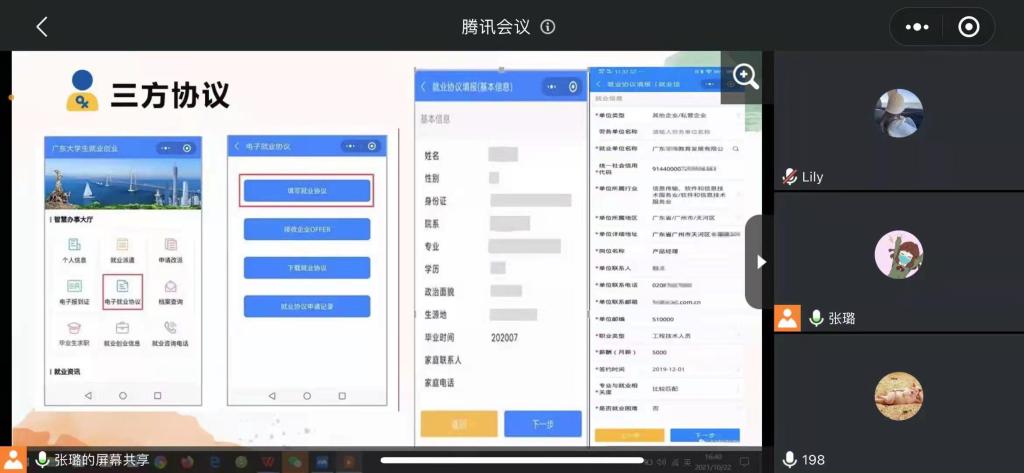The image size is (1024, 473).
Task: Collapse the participant panel with side arrow
Action: [760, 262]
